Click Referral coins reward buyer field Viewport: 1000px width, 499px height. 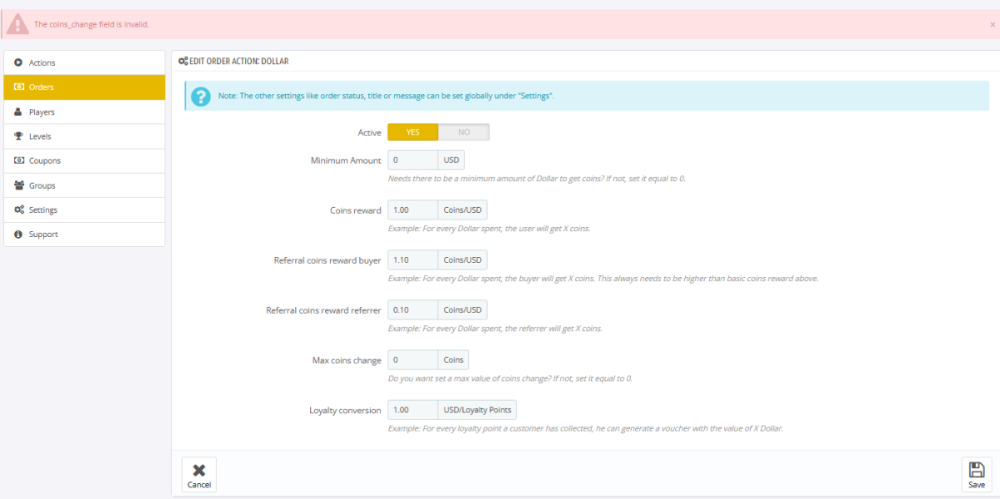[412, 260]
